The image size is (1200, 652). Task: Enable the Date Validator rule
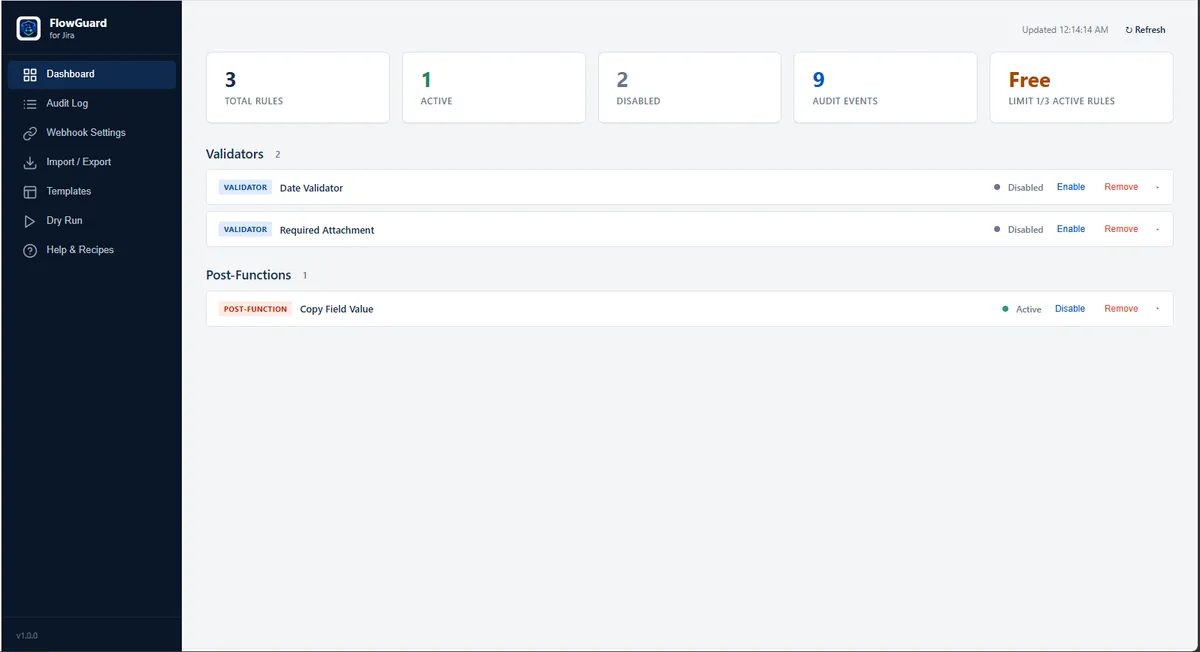(x=1070, y=187)
